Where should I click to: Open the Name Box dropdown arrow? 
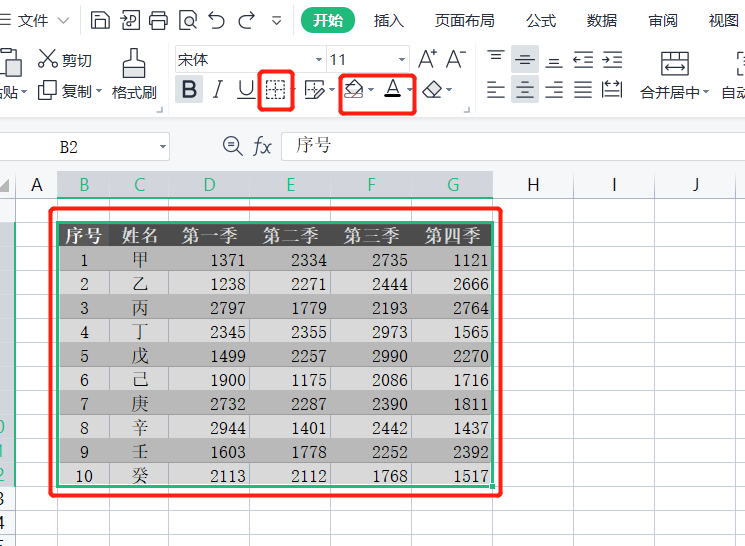coord(162,147)
